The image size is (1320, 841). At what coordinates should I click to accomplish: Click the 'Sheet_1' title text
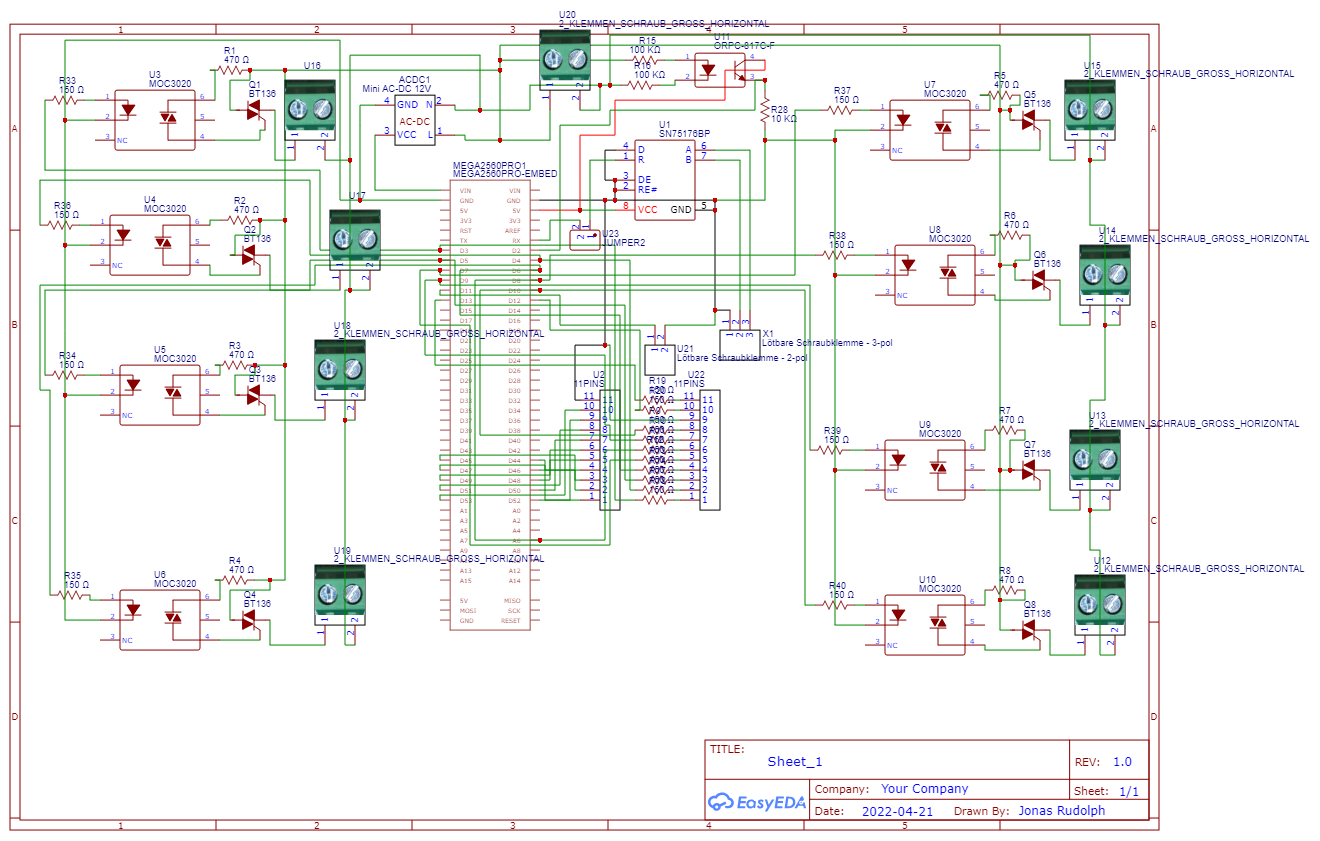click(x=795, y=761)
